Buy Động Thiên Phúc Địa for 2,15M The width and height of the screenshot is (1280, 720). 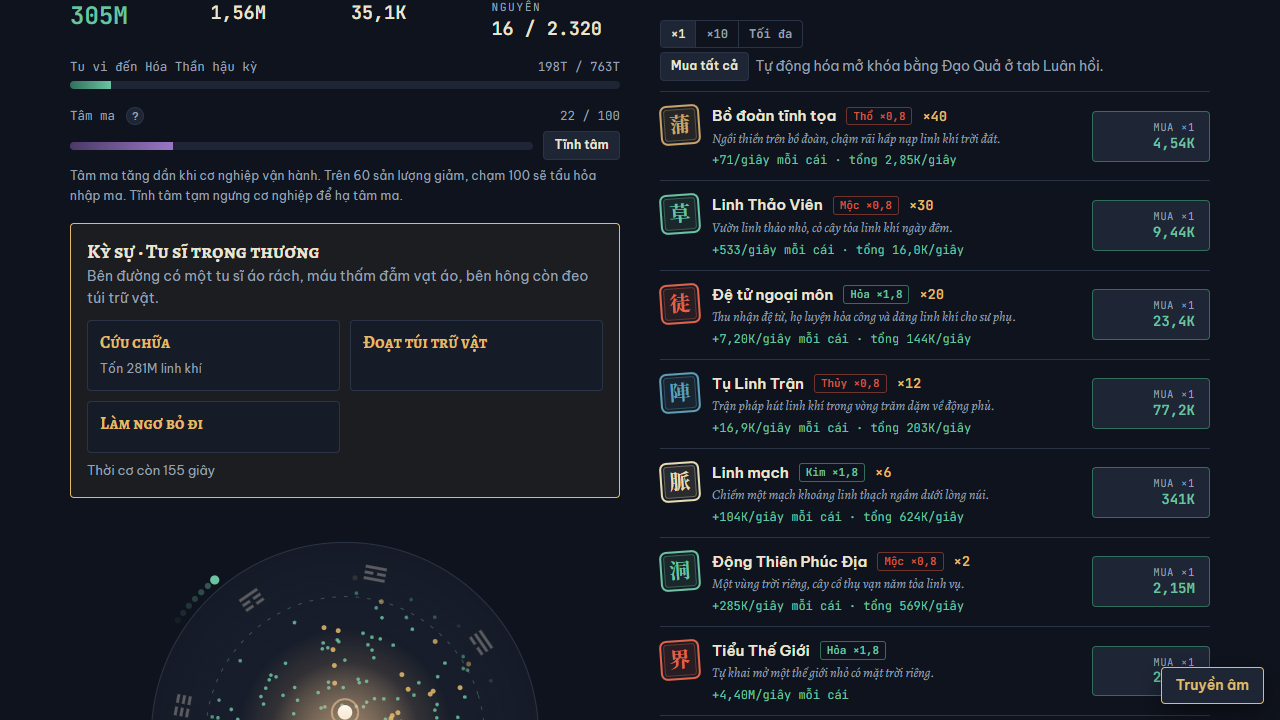[1151, 581]
